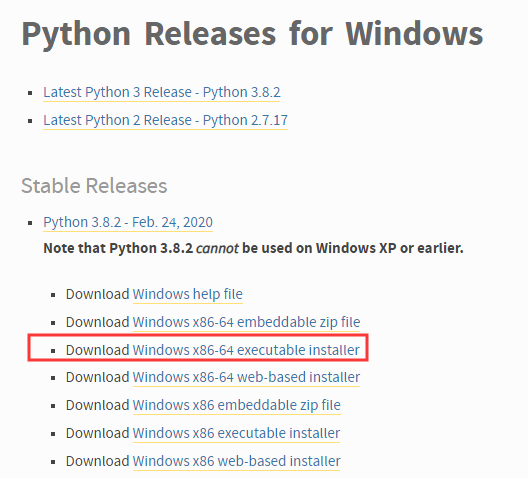Image resolution: width=528 pixels, height=478 pixels.
Task: Click the italic word cannot in the note
Action: [x=217, y=249]
